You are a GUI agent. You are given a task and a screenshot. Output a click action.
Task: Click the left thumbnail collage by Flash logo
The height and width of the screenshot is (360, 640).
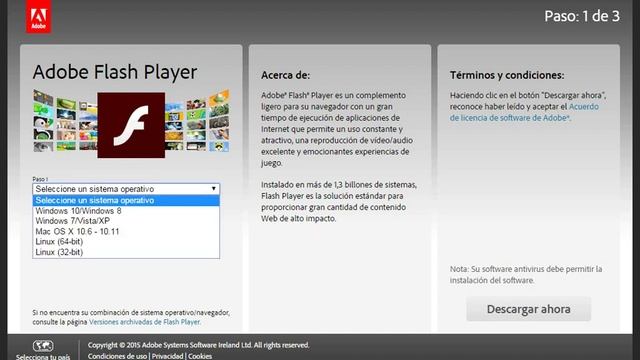[x=65, y=121]
